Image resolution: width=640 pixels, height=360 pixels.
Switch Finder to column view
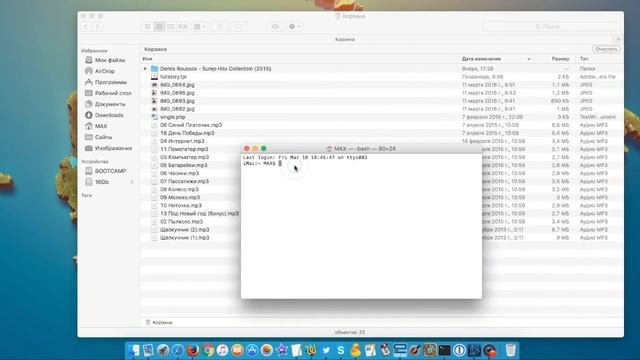coord(171,27)
